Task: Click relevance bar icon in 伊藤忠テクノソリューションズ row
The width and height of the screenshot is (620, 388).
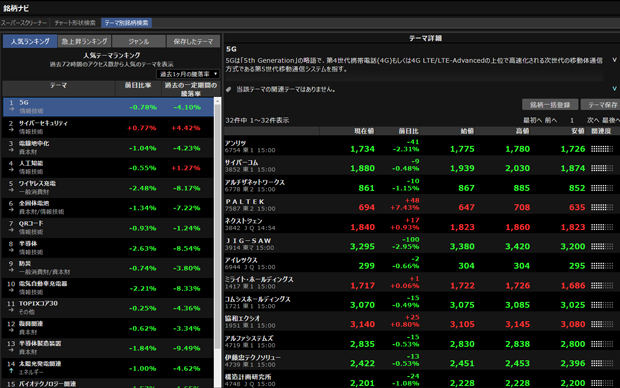Action: pyautogui.click(x=602, y=363)
